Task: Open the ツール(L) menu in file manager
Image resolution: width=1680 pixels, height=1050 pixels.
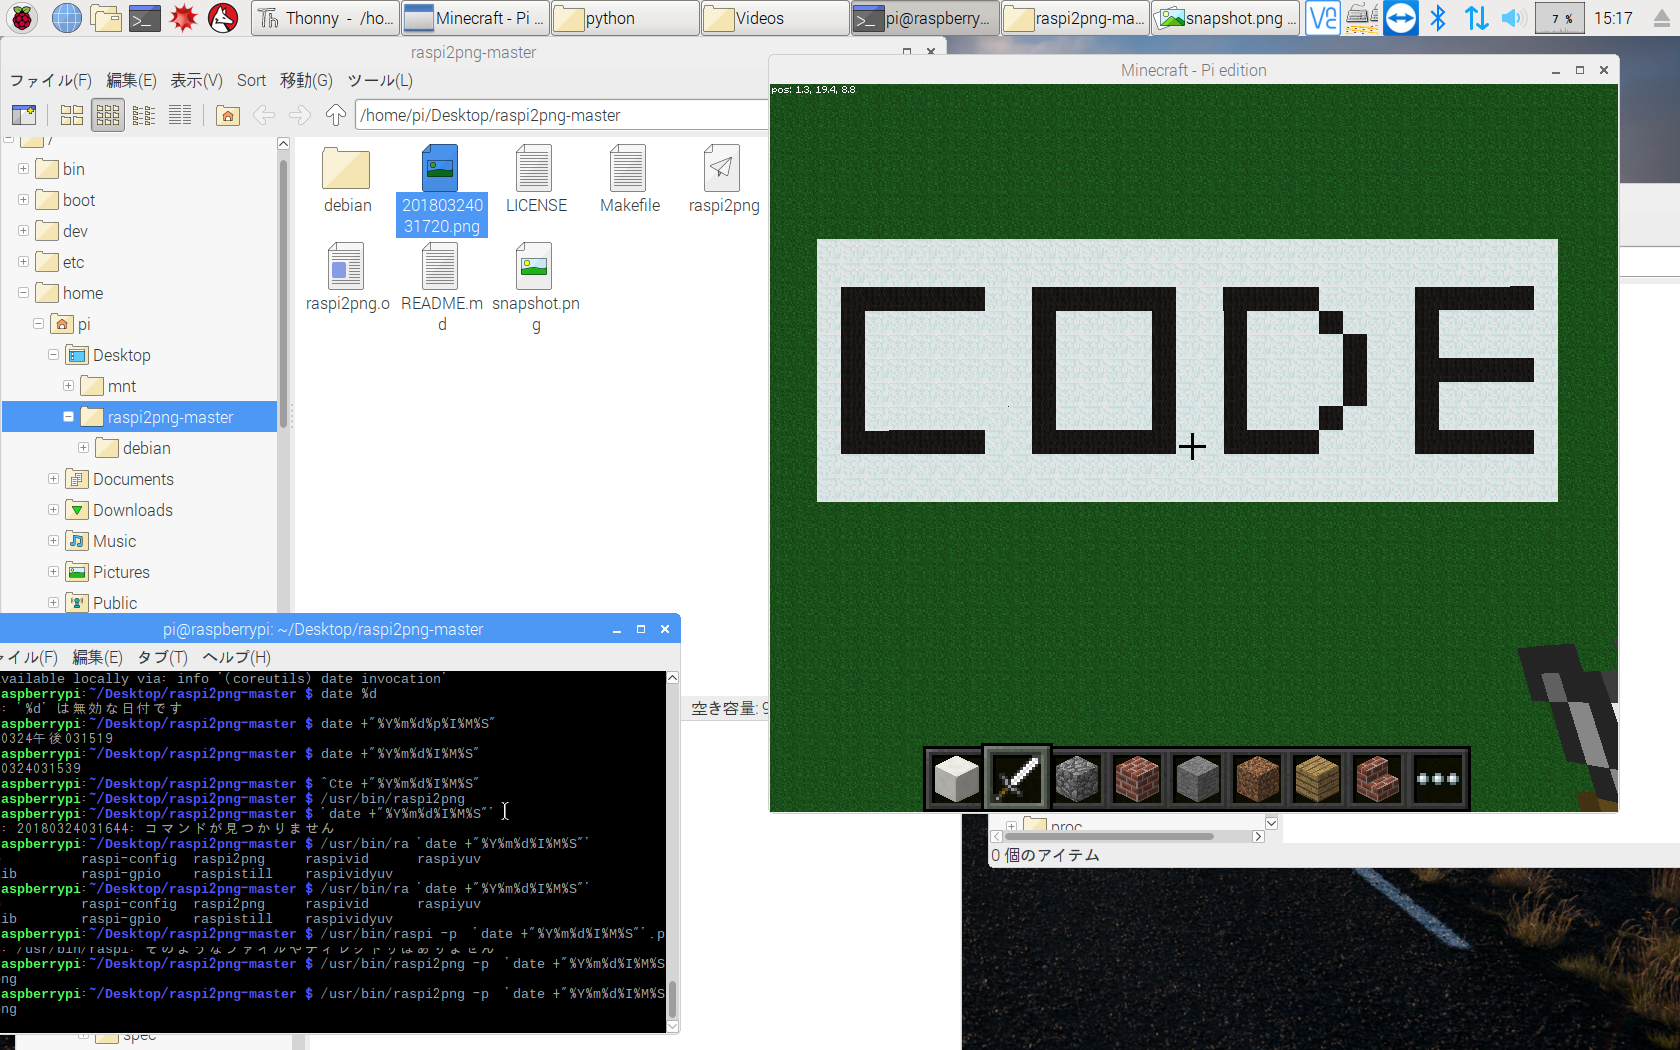Action: [380, 81]
